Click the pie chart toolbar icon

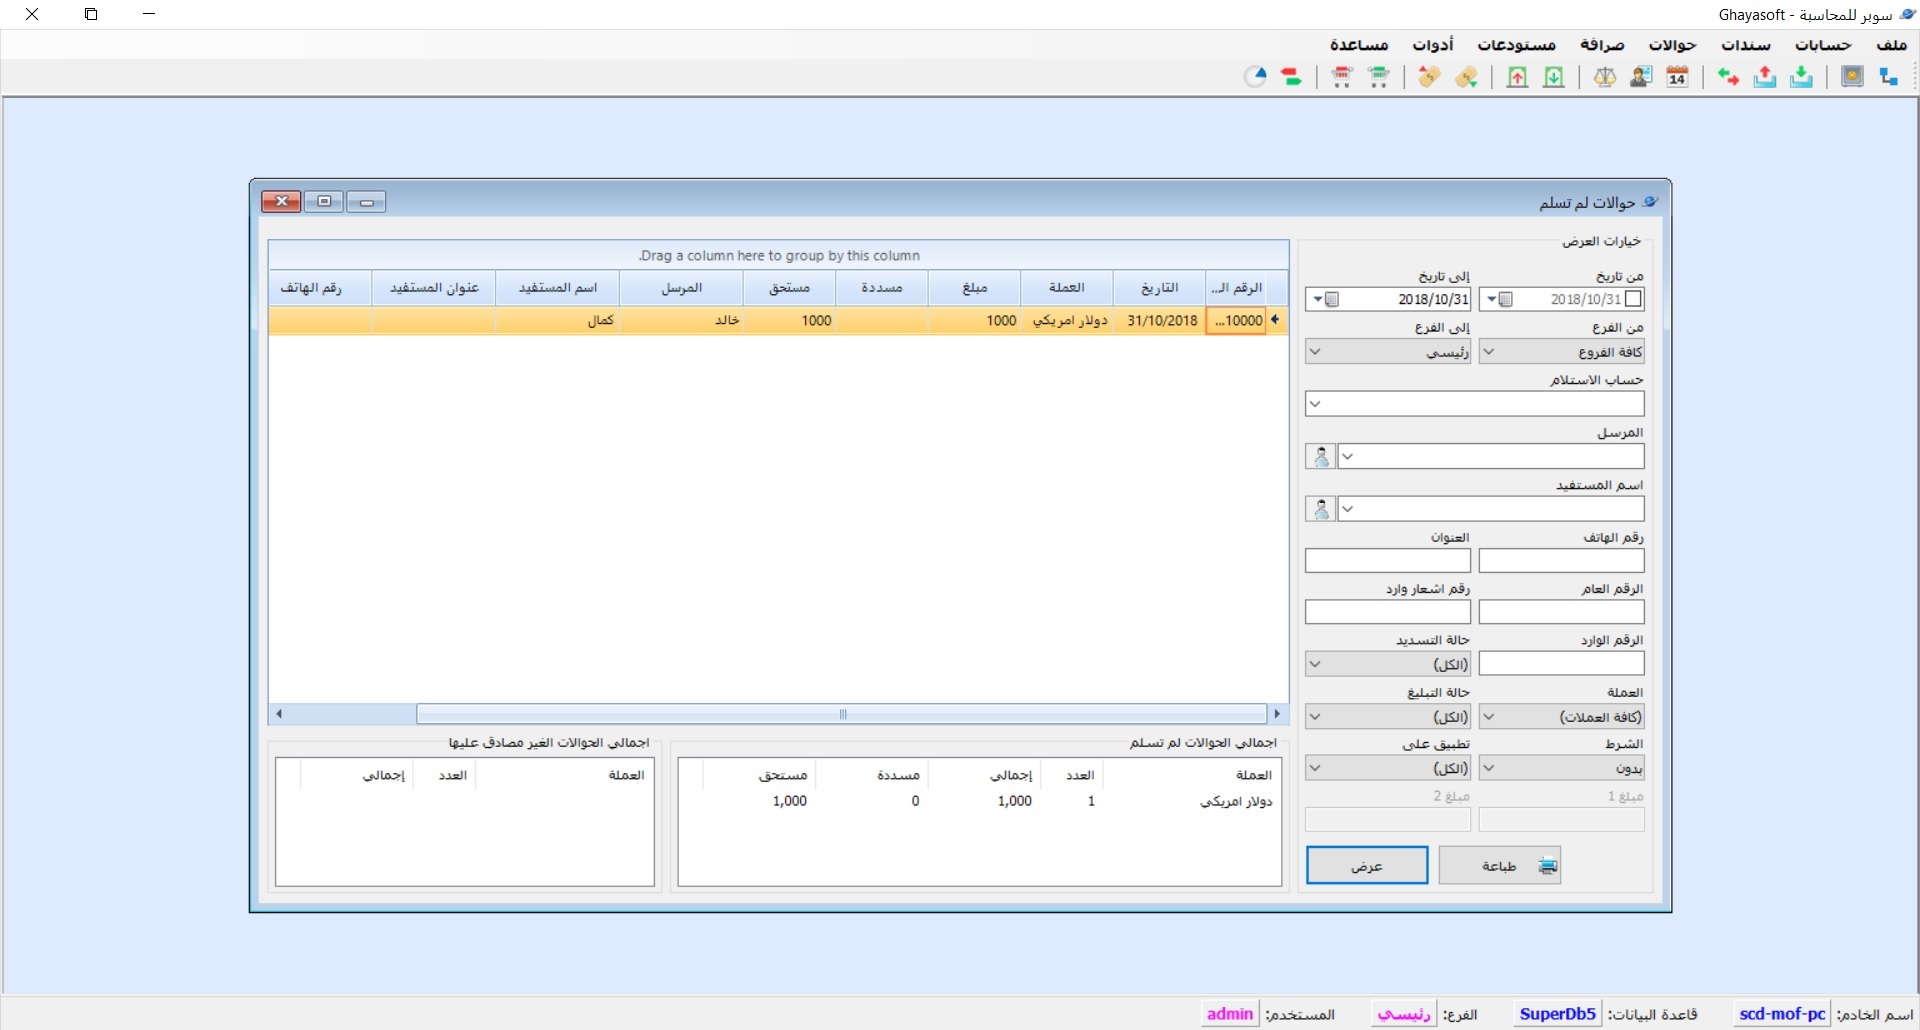click(x=1256, y=77)
